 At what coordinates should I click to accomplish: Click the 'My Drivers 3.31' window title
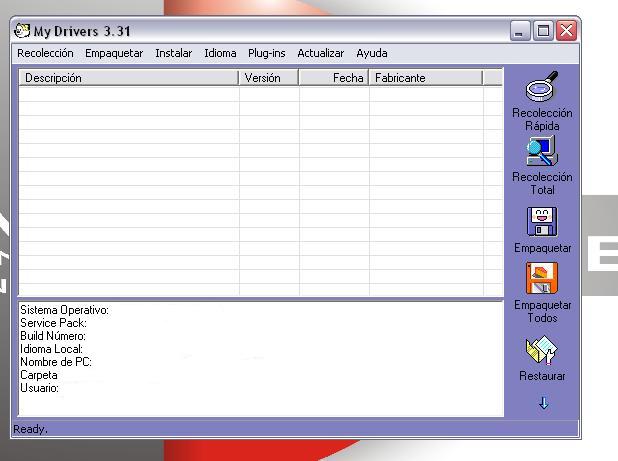click(x=82, y=31)
